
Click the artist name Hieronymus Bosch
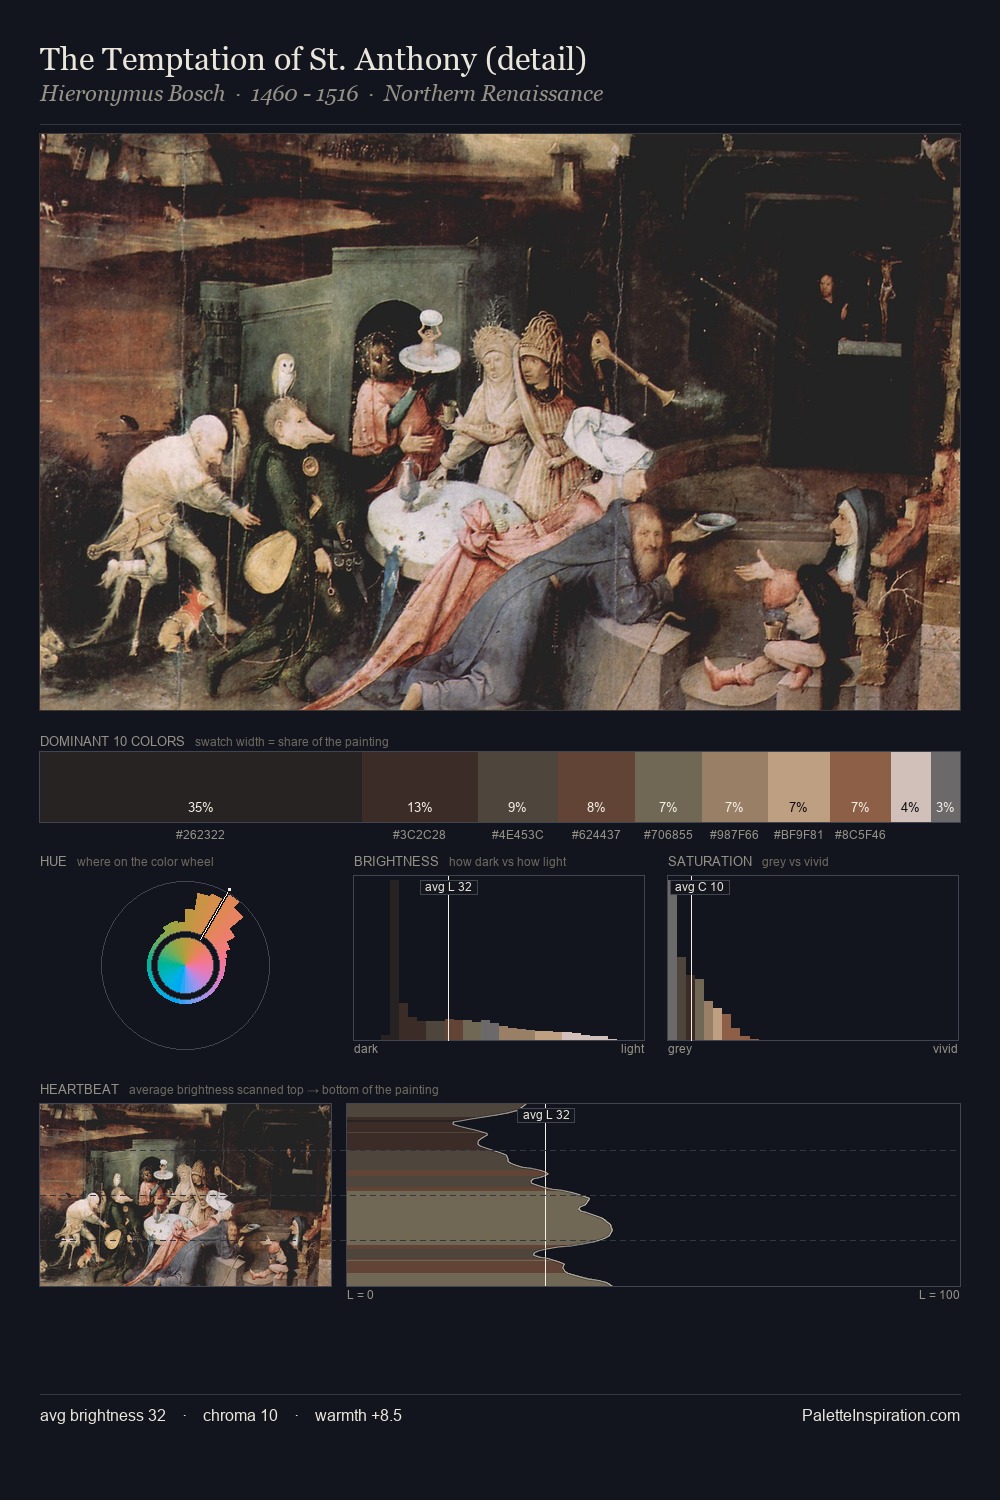pos(132,94)
